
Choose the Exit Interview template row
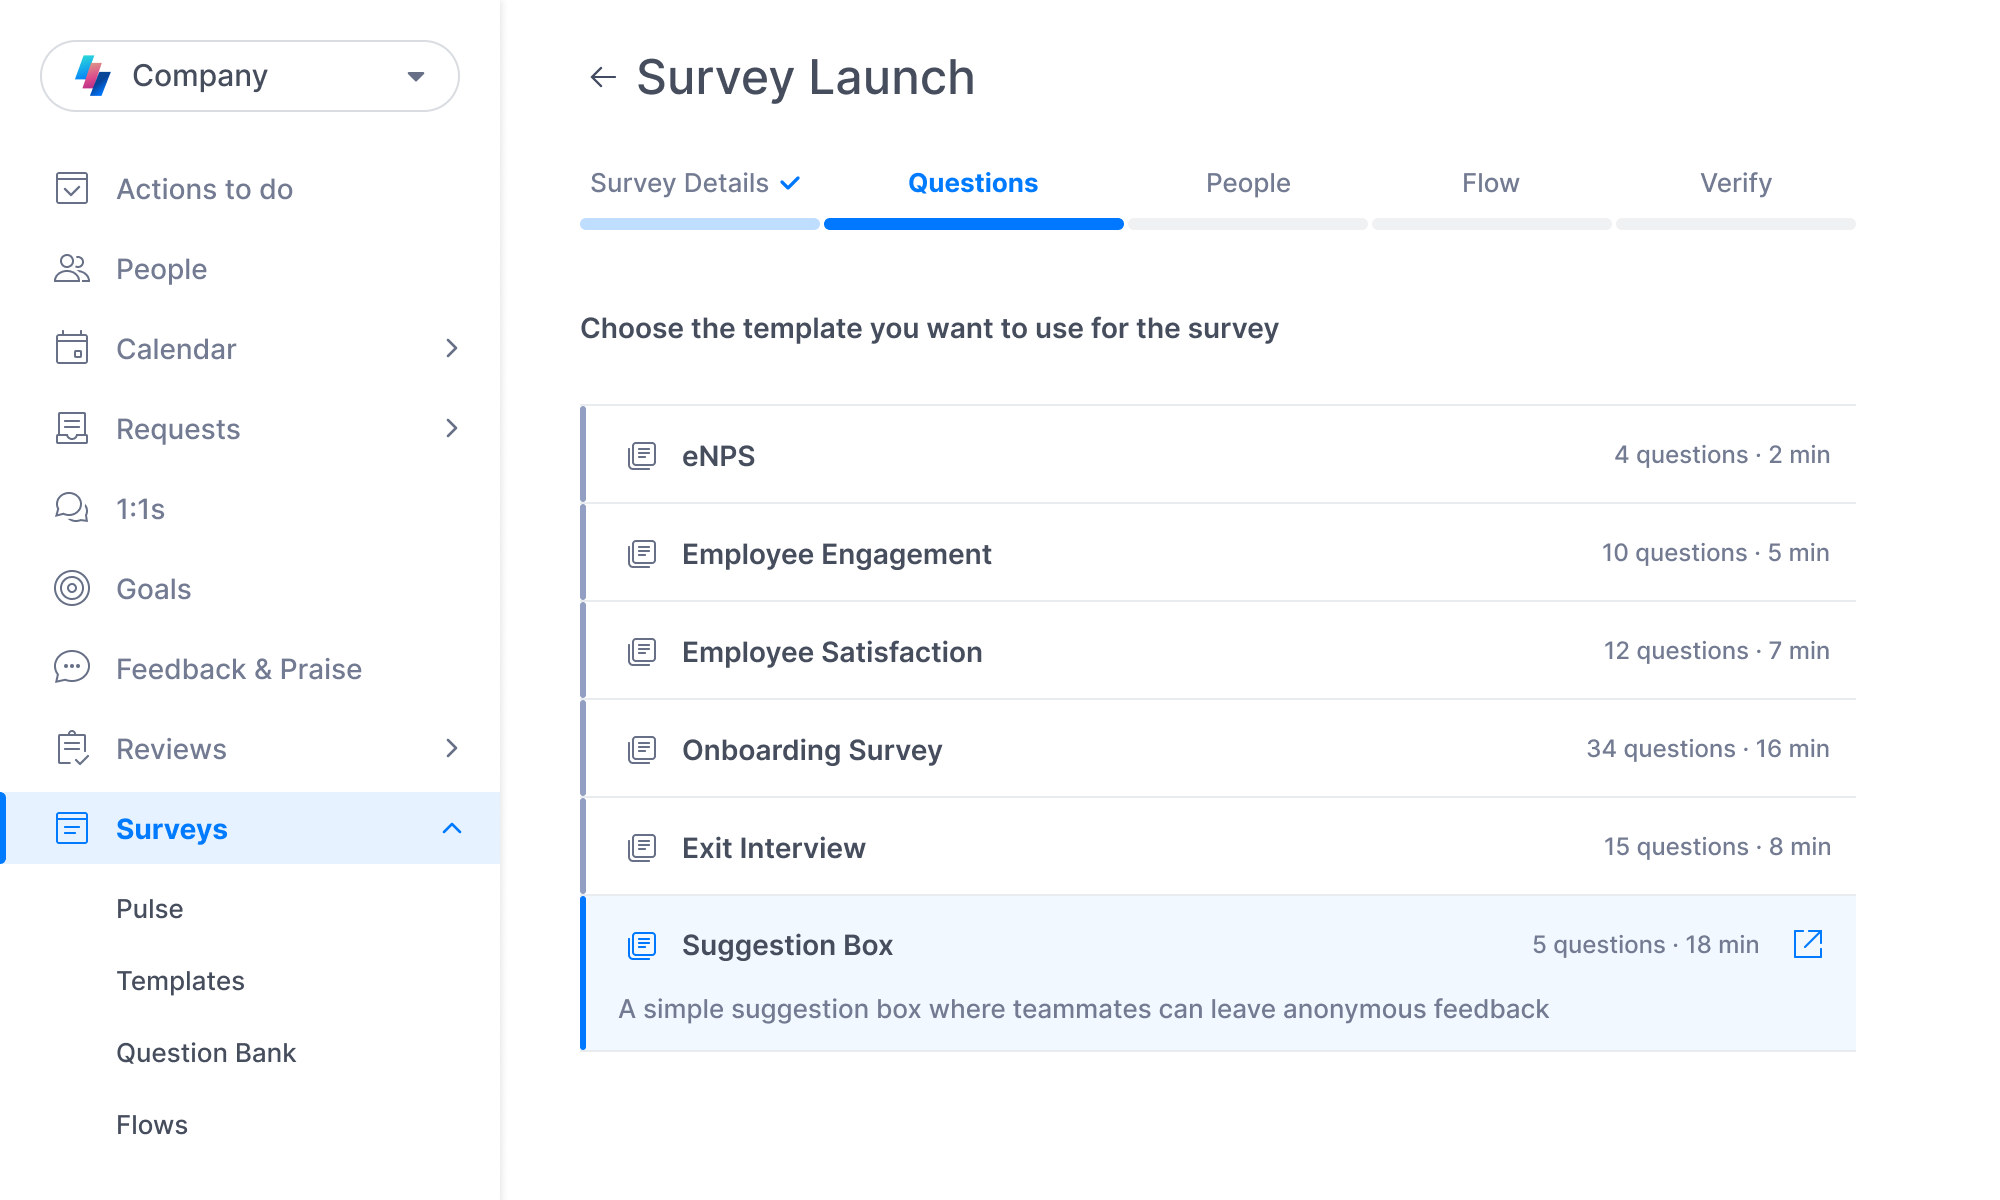tap(773, 848)
